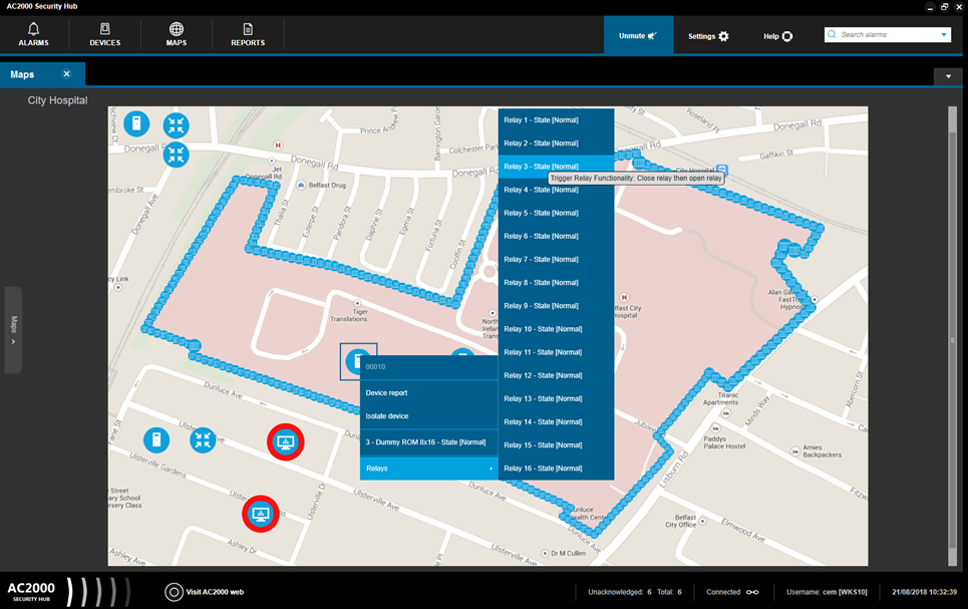Click the Unmute alarm sound button

[x=638, y=36]
